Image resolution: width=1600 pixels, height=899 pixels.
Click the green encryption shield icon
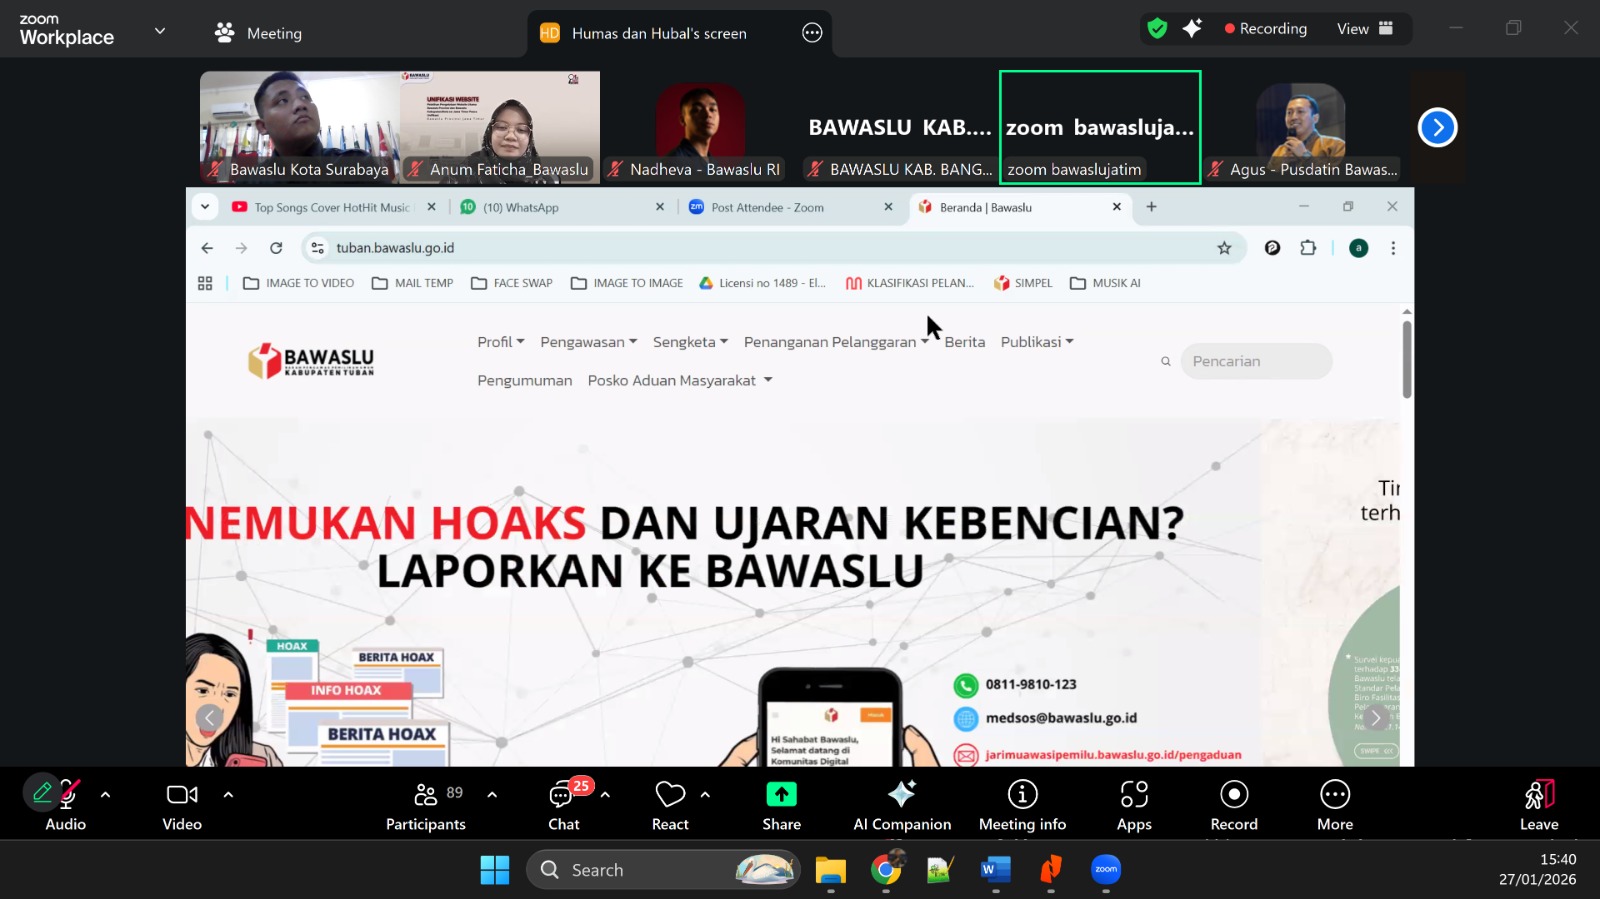click(1157, 28)
